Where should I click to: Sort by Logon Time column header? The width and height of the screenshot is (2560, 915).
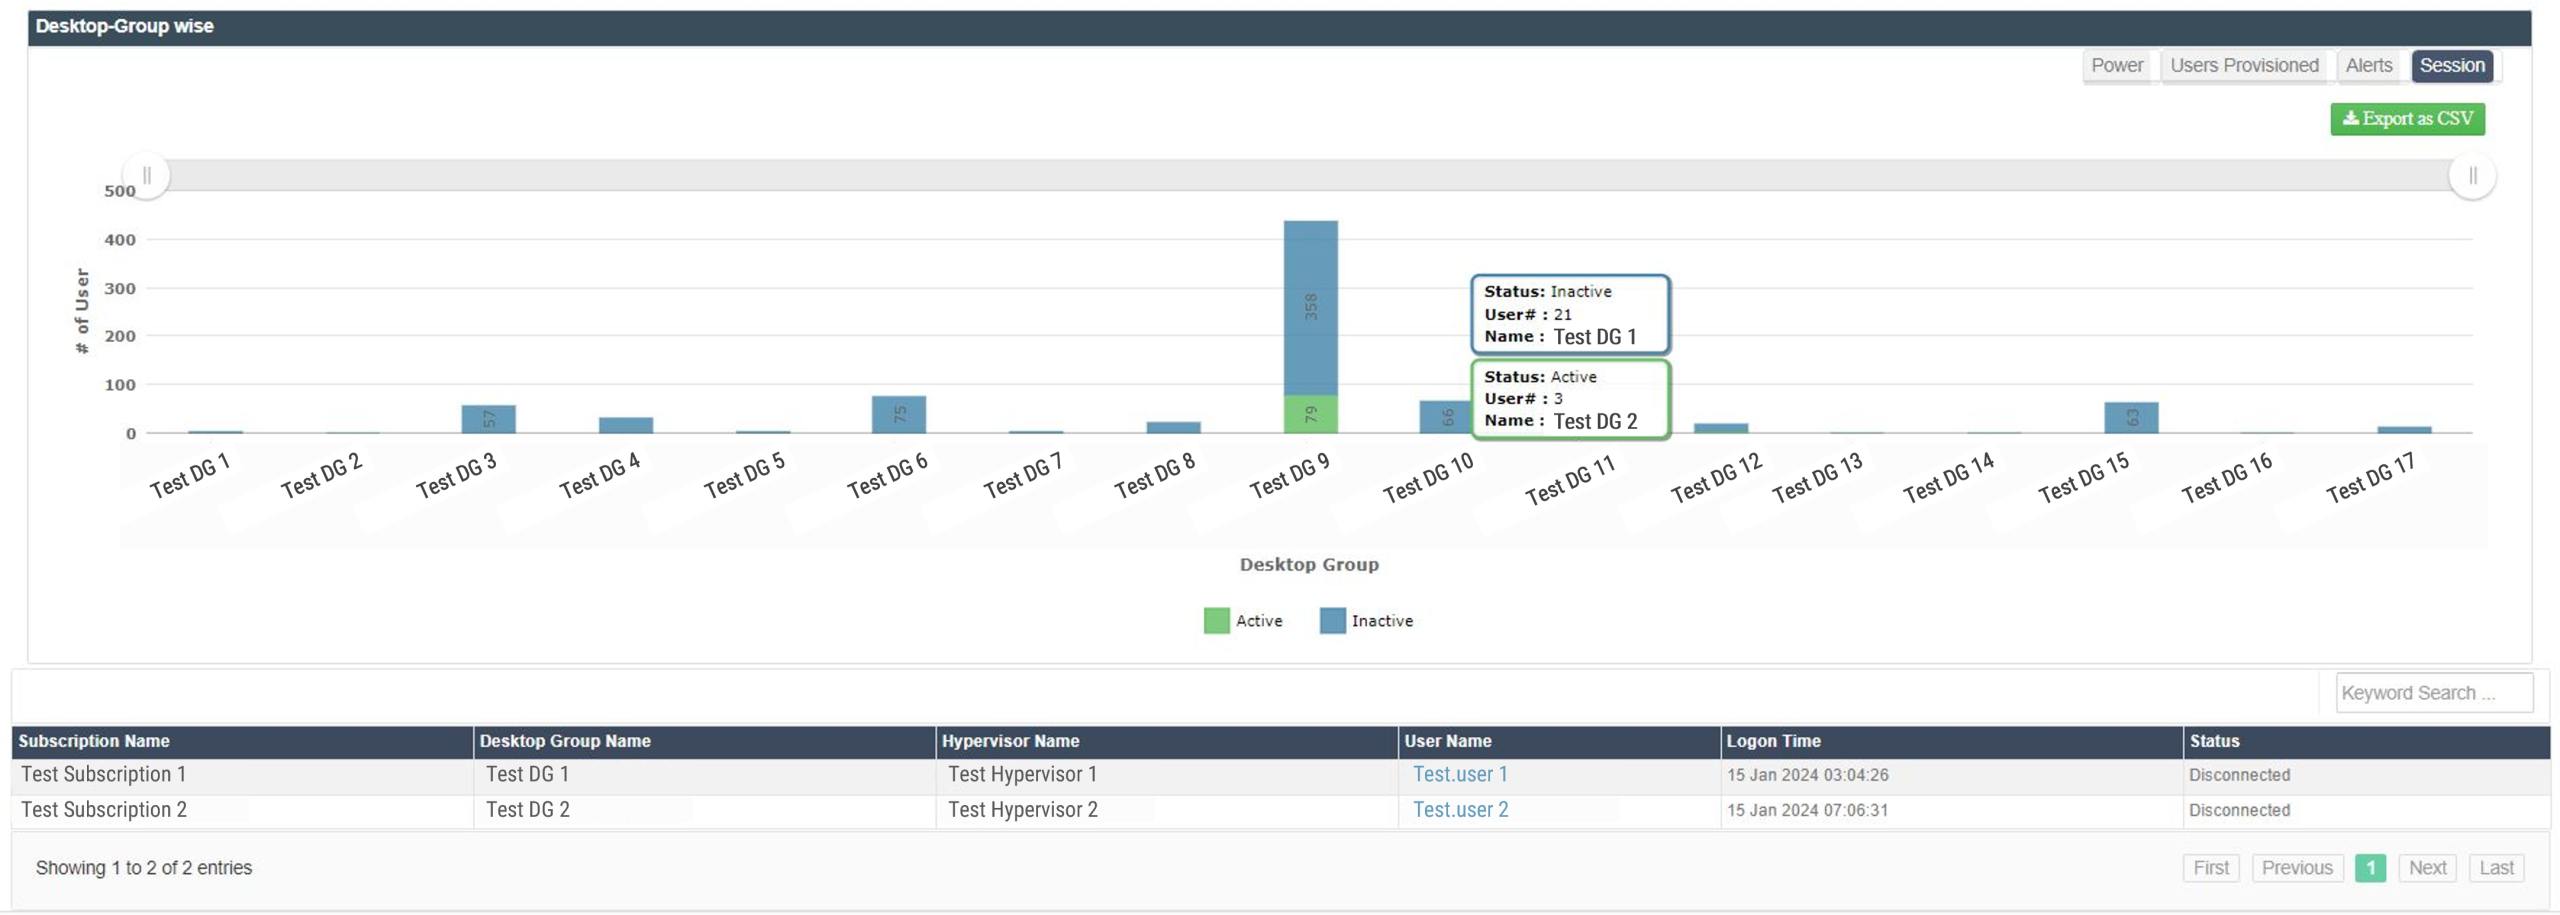pos(1773,741)
